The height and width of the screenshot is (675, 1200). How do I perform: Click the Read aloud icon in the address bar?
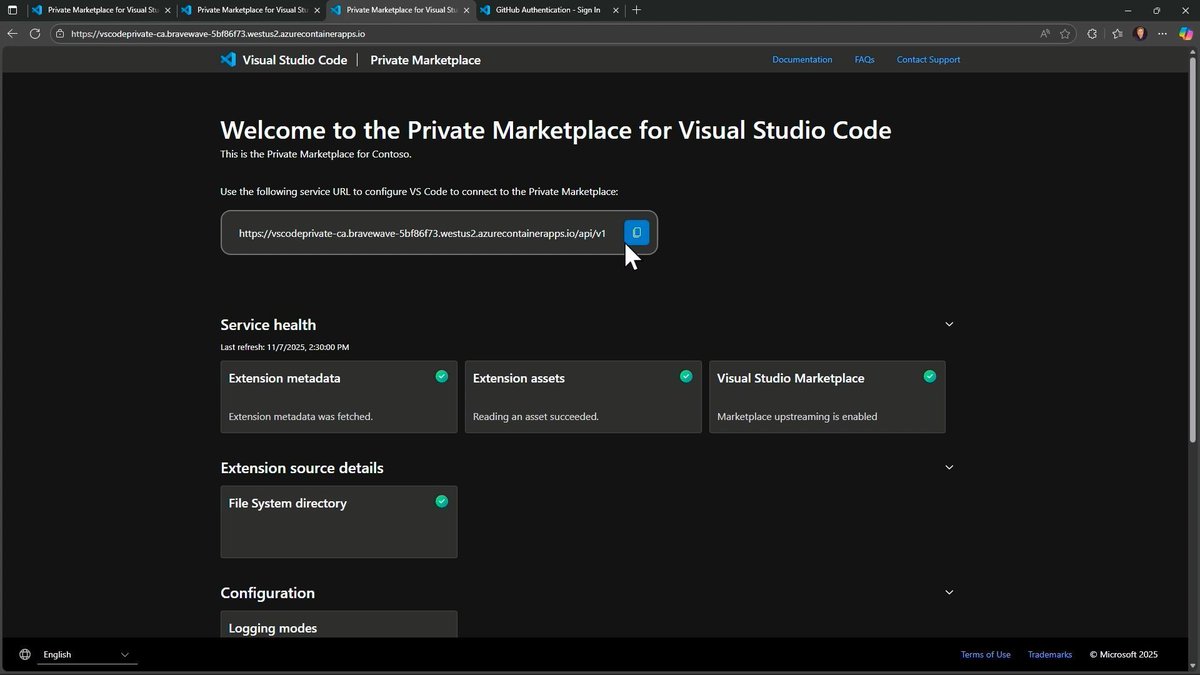(1044, 33)
